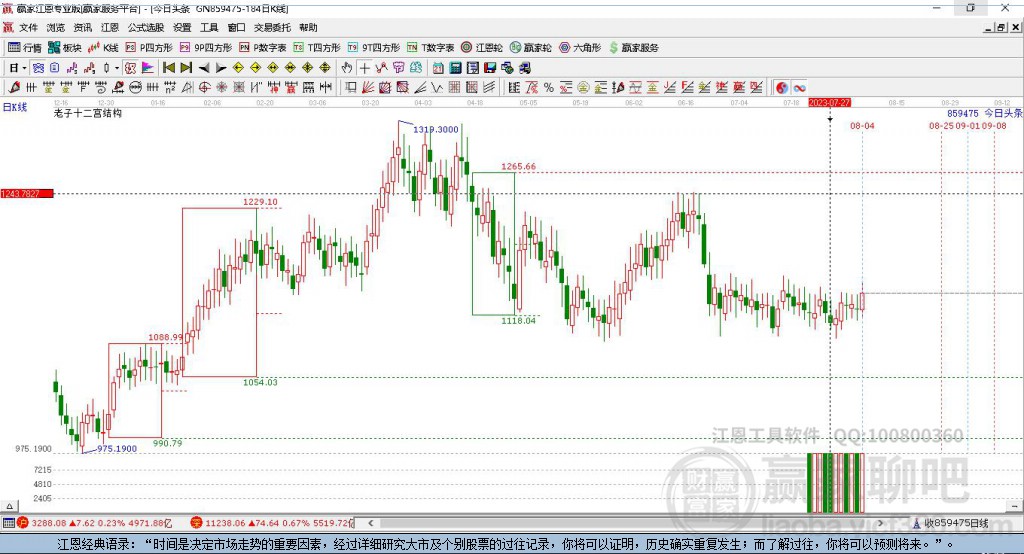Open the calculator icon in toolbar
This screenshot has width=1024, height=554.
pos(455,67)
